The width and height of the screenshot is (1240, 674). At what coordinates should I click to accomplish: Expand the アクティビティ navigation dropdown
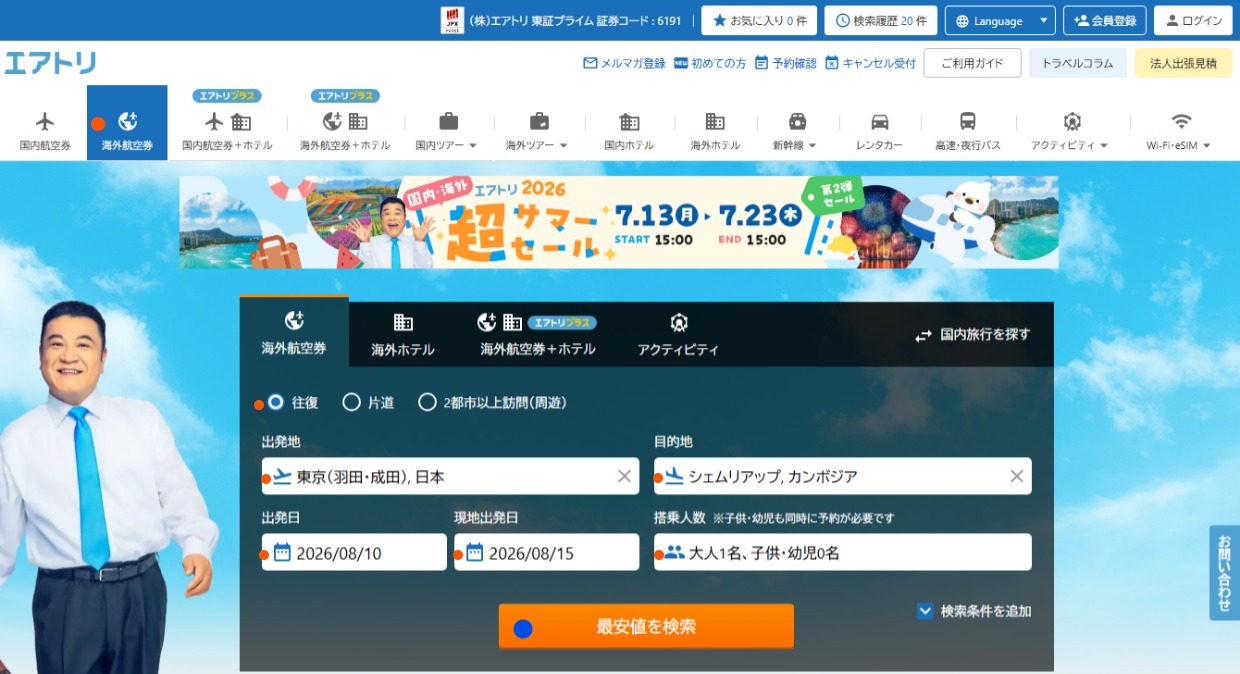1070,132
